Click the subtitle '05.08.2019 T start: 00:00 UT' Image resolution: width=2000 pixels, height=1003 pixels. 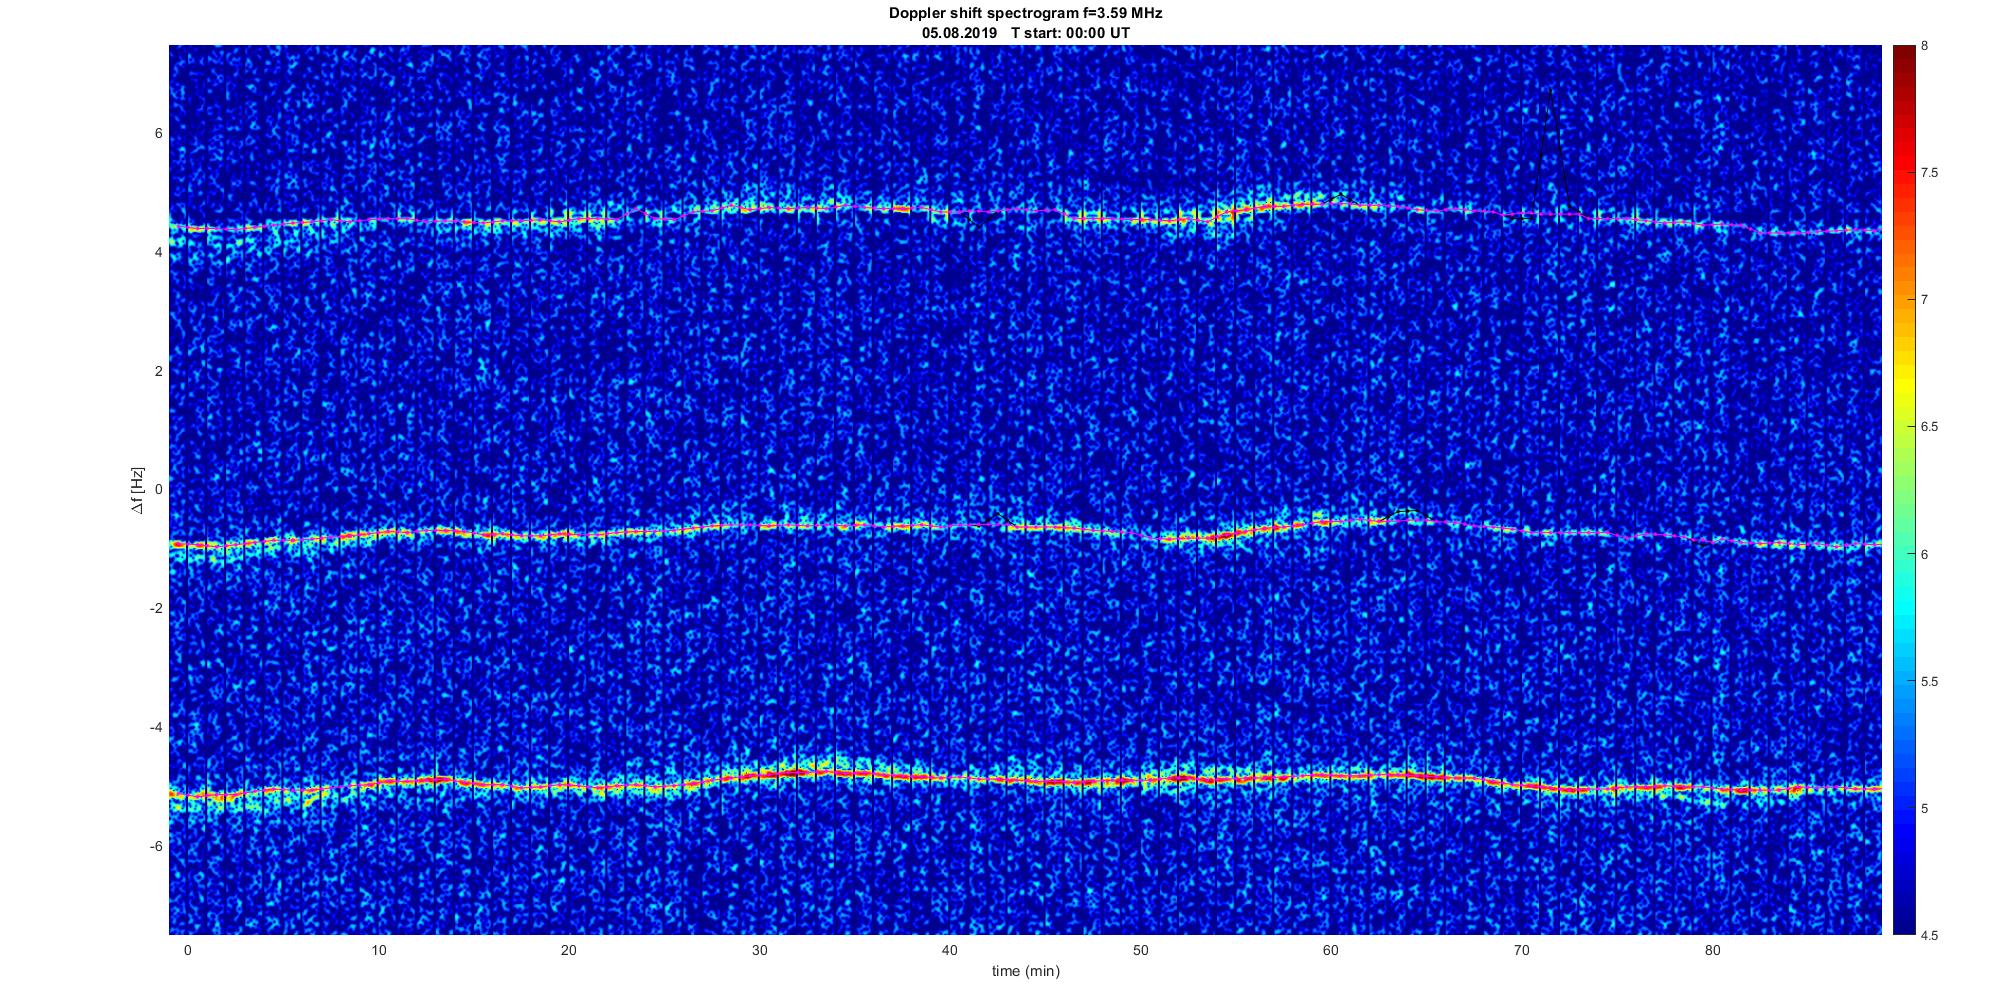pyautogui.click(x=1026, y=33)
